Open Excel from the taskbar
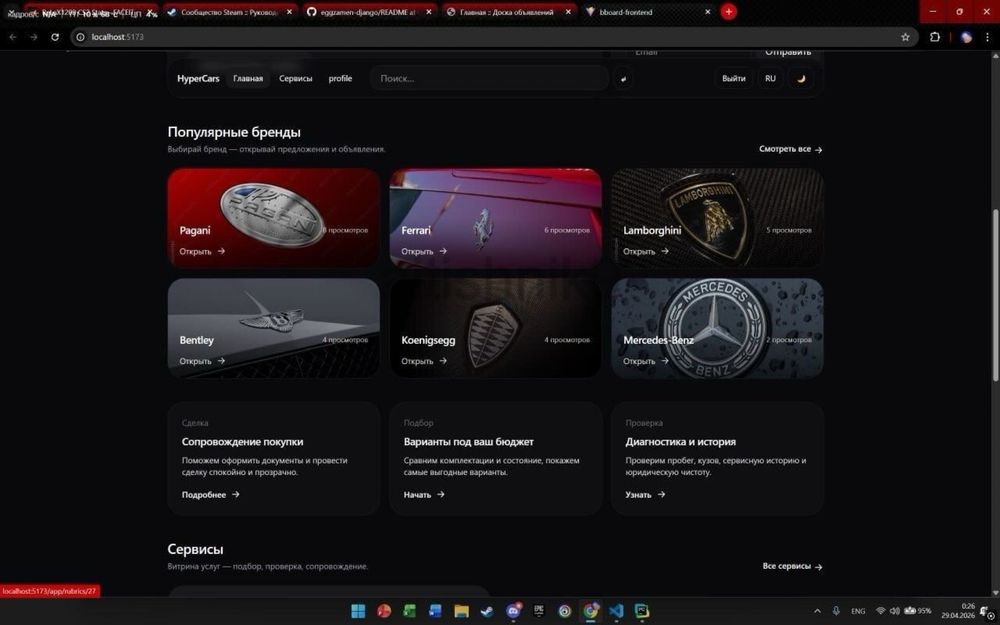This screenshot has height=625, width=1000. (409, 611)
